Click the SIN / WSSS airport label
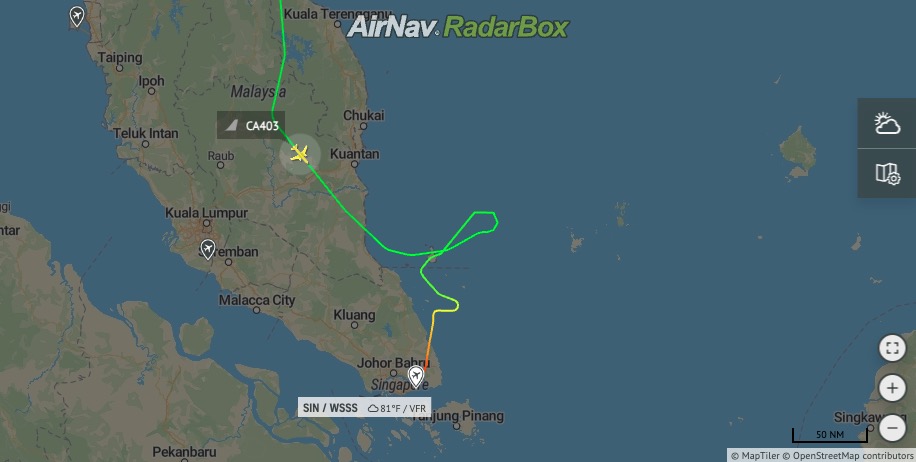 (x=330, y=408)
